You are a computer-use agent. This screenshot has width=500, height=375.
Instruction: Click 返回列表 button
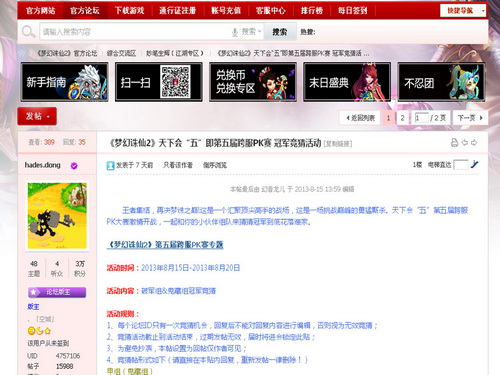[360, 118]
